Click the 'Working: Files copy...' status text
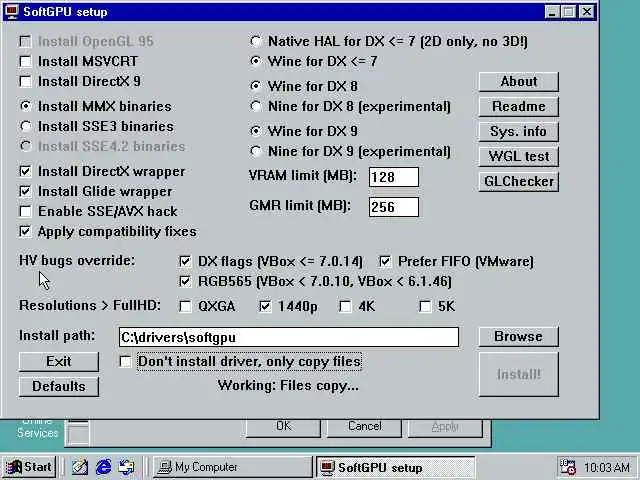The width and height of the screenshot is (640, 480). point(288,386)
